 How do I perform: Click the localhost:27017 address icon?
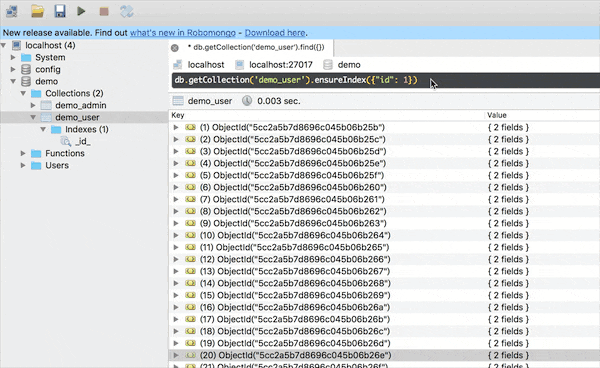pyautogui.click(x=240, y=65)
